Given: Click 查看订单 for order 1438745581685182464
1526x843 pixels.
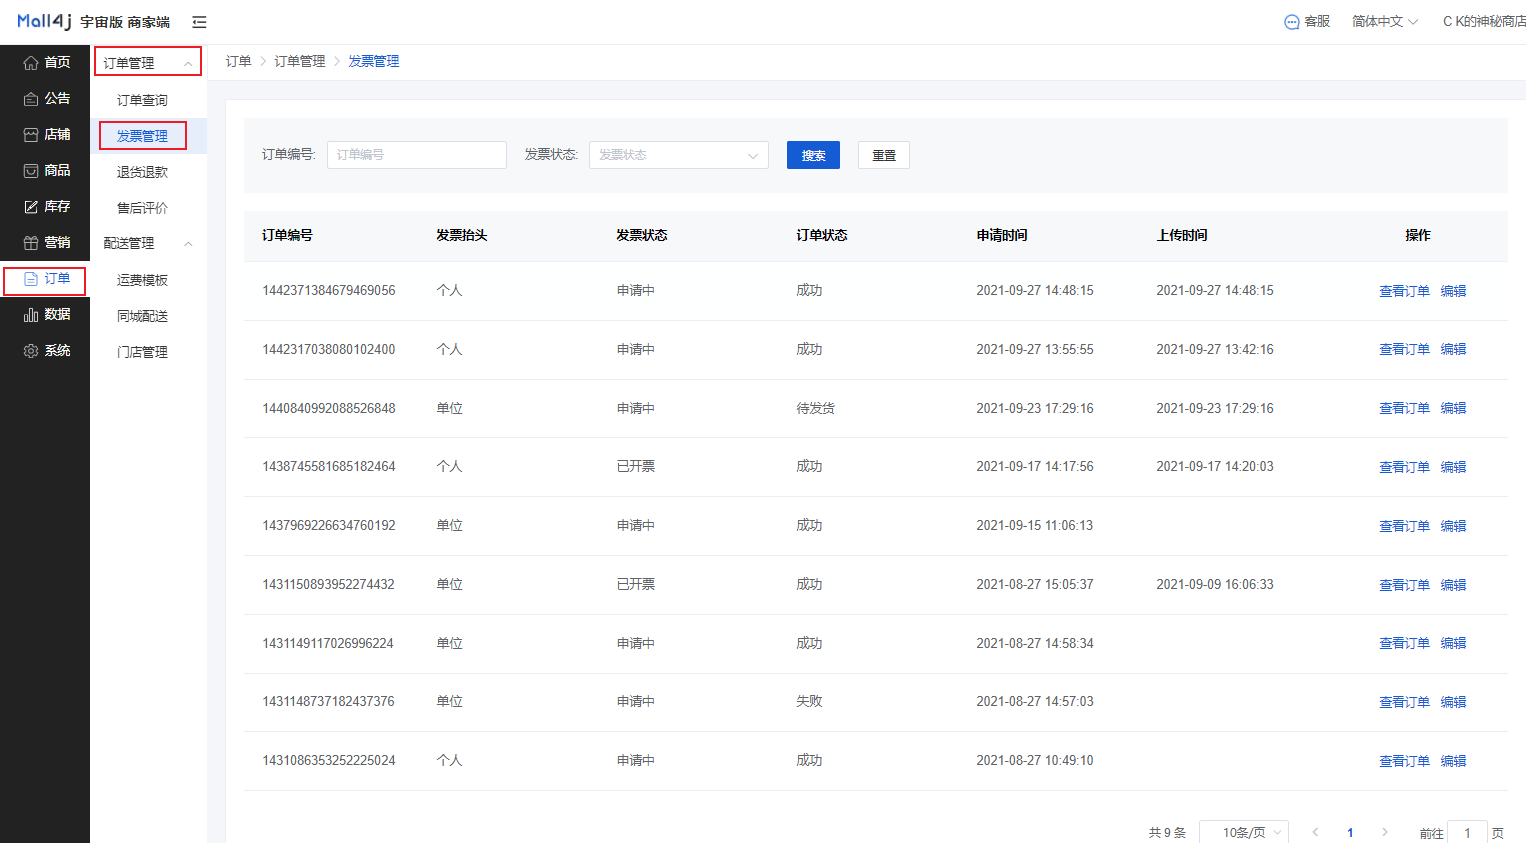Looking at the screenshot, I should click(1404, 467).
